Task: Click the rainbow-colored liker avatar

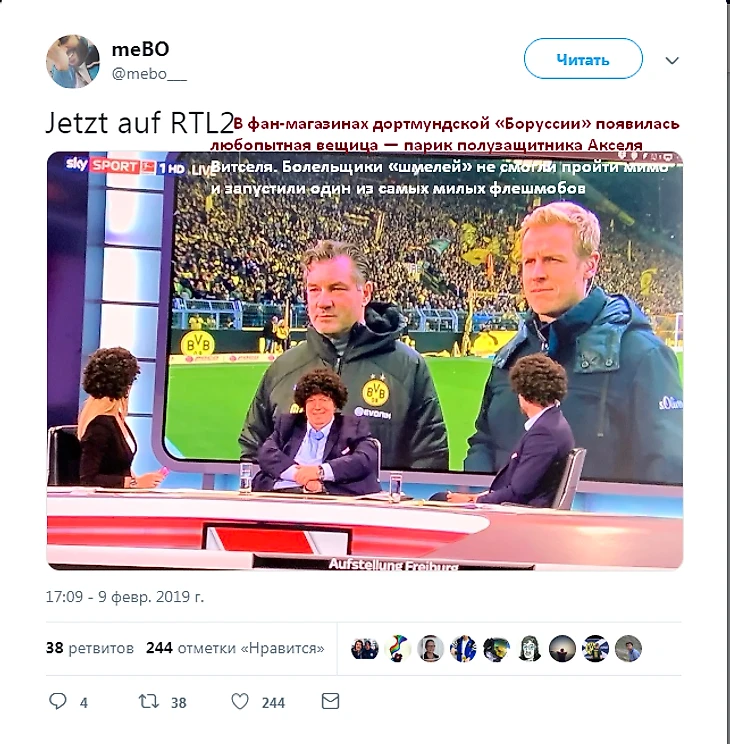Action: [x=398, y=649]
